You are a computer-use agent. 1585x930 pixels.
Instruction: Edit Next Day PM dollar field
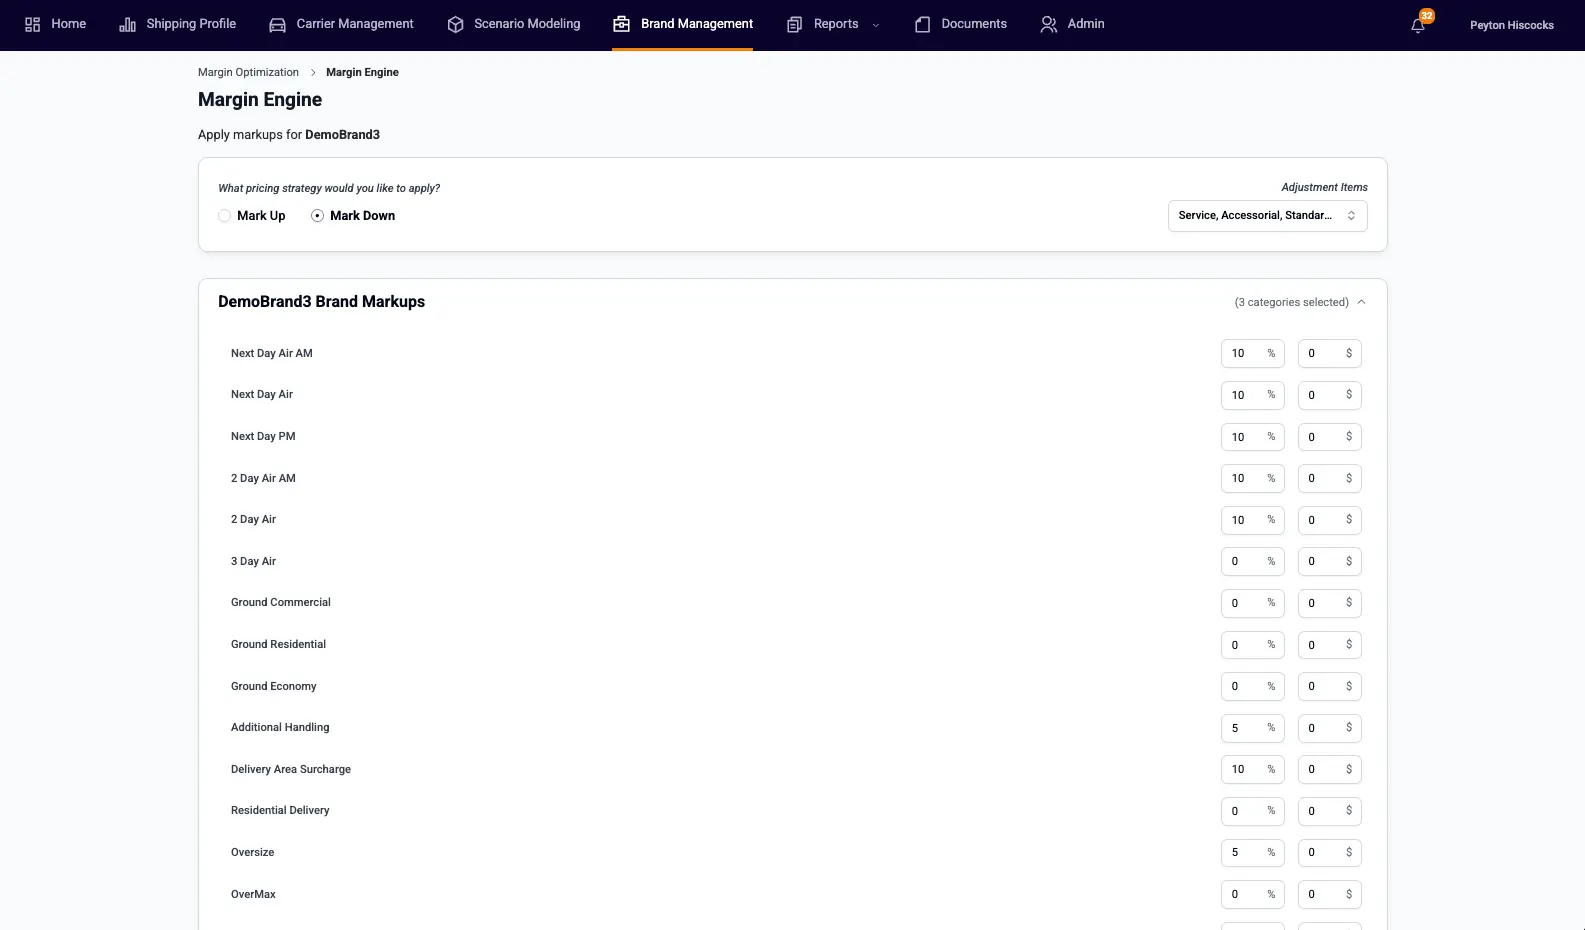click(x=1329, y=437)
